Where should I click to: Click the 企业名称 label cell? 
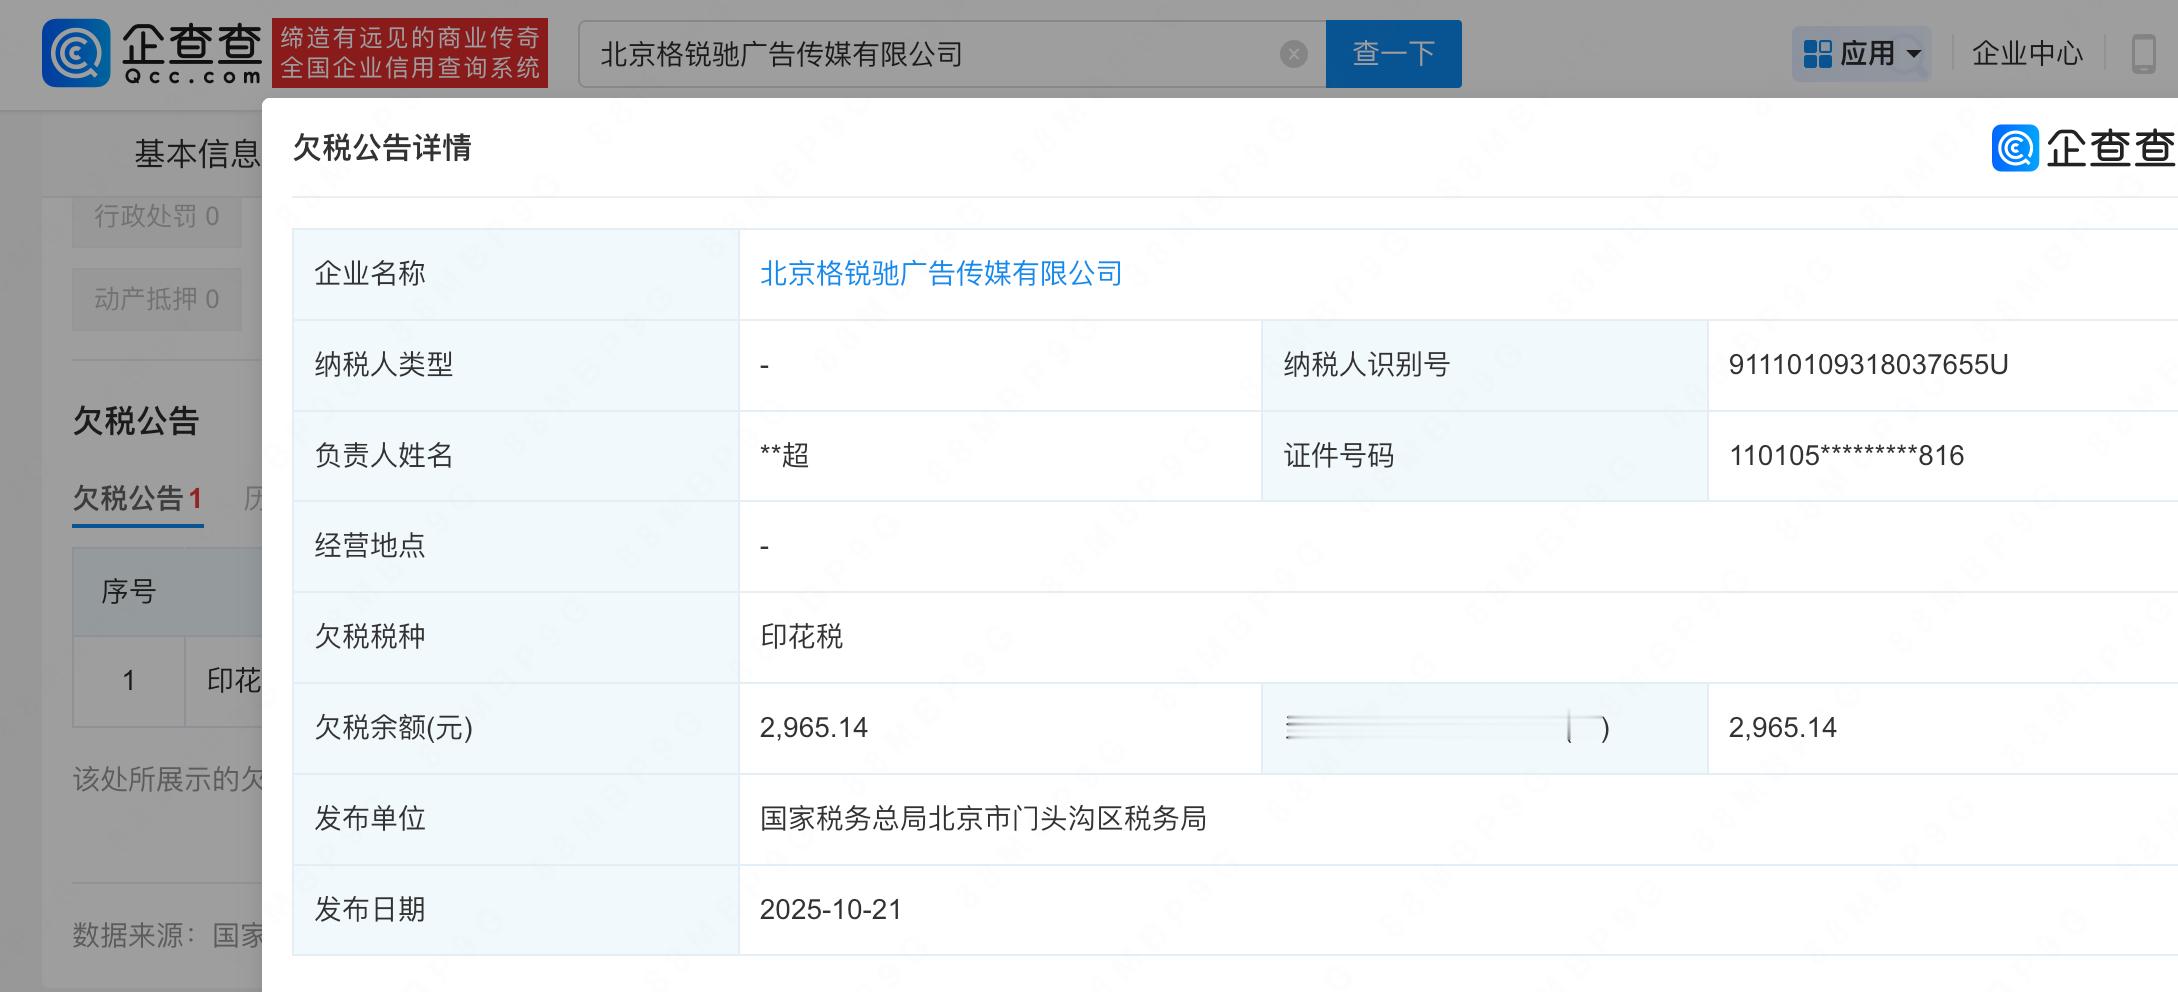coord(516,274)
